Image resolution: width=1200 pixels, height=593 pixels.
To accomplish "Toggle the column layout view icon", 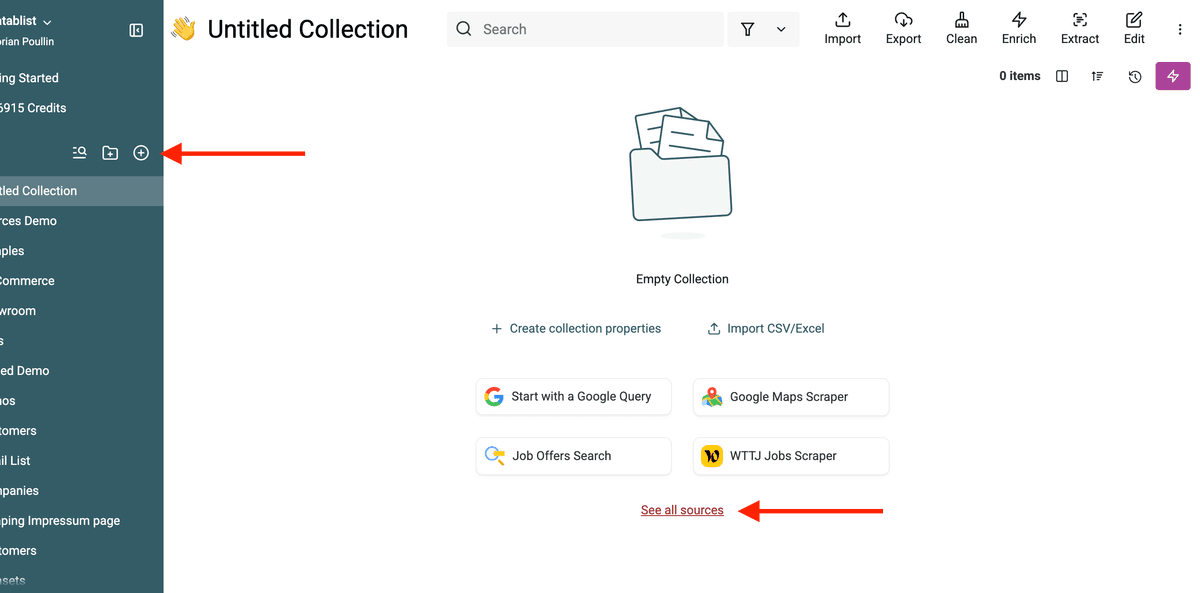I will pos(1062,76).
